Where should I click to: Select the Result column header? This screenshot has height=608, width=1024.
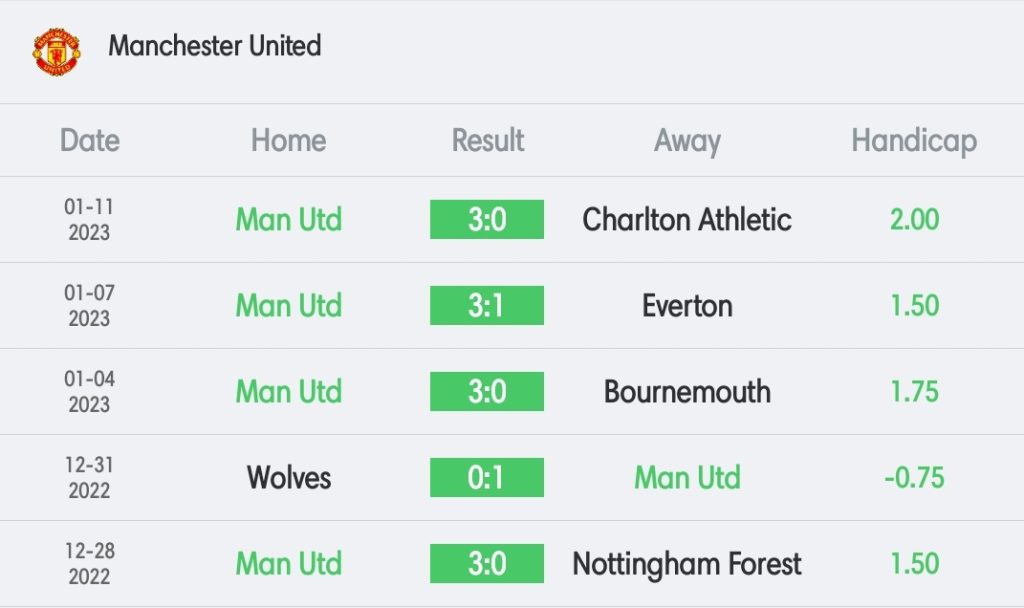[x=488, y=140]
